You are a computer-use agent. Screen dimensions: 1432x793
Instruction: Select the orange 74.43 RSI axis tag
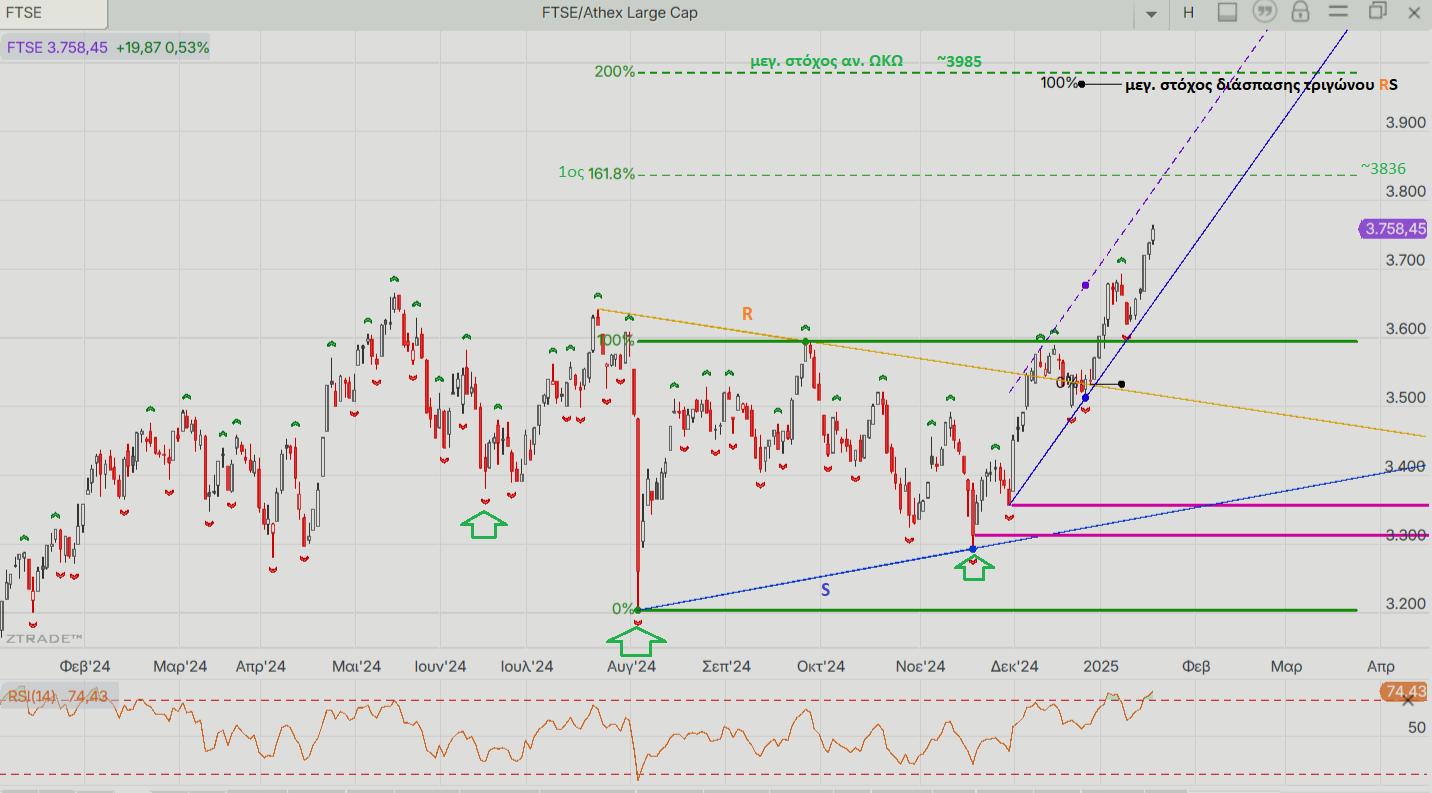point(1405,691)
